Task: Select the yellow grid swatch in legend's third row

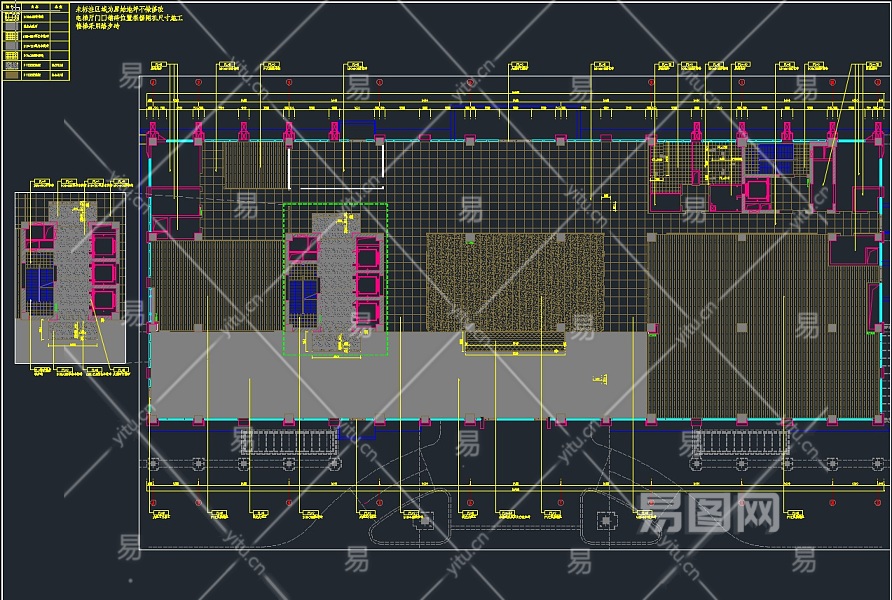Action: click(x=11, y=36)
